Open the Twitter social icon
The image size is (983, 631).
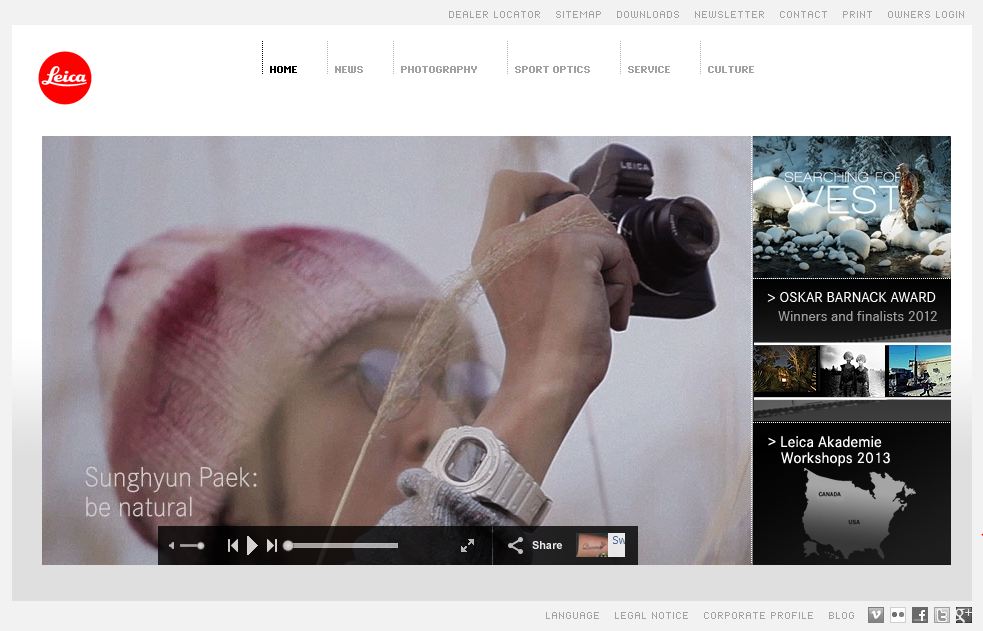942,615
